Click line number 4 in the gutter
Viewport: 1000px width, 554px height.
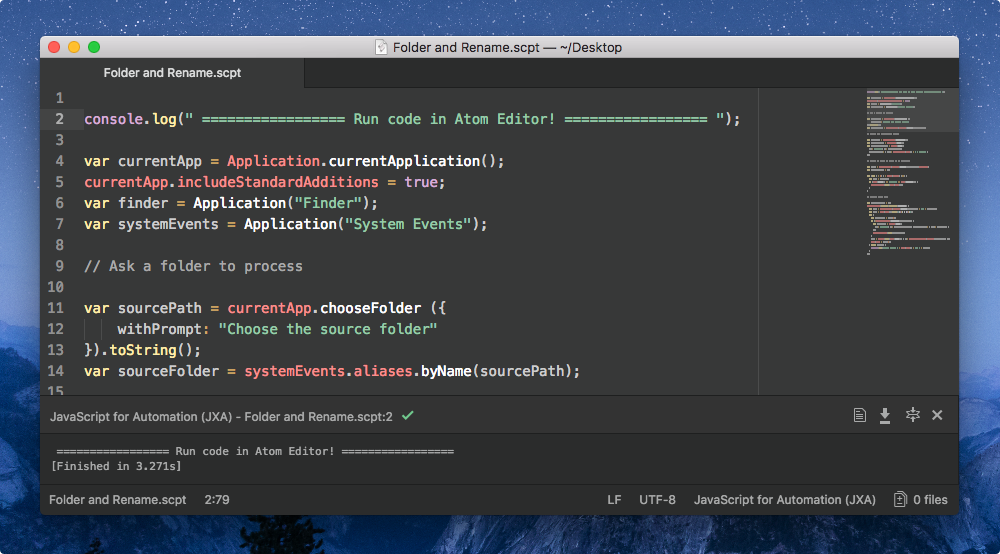pyautogui.click(x=60, y=161)
